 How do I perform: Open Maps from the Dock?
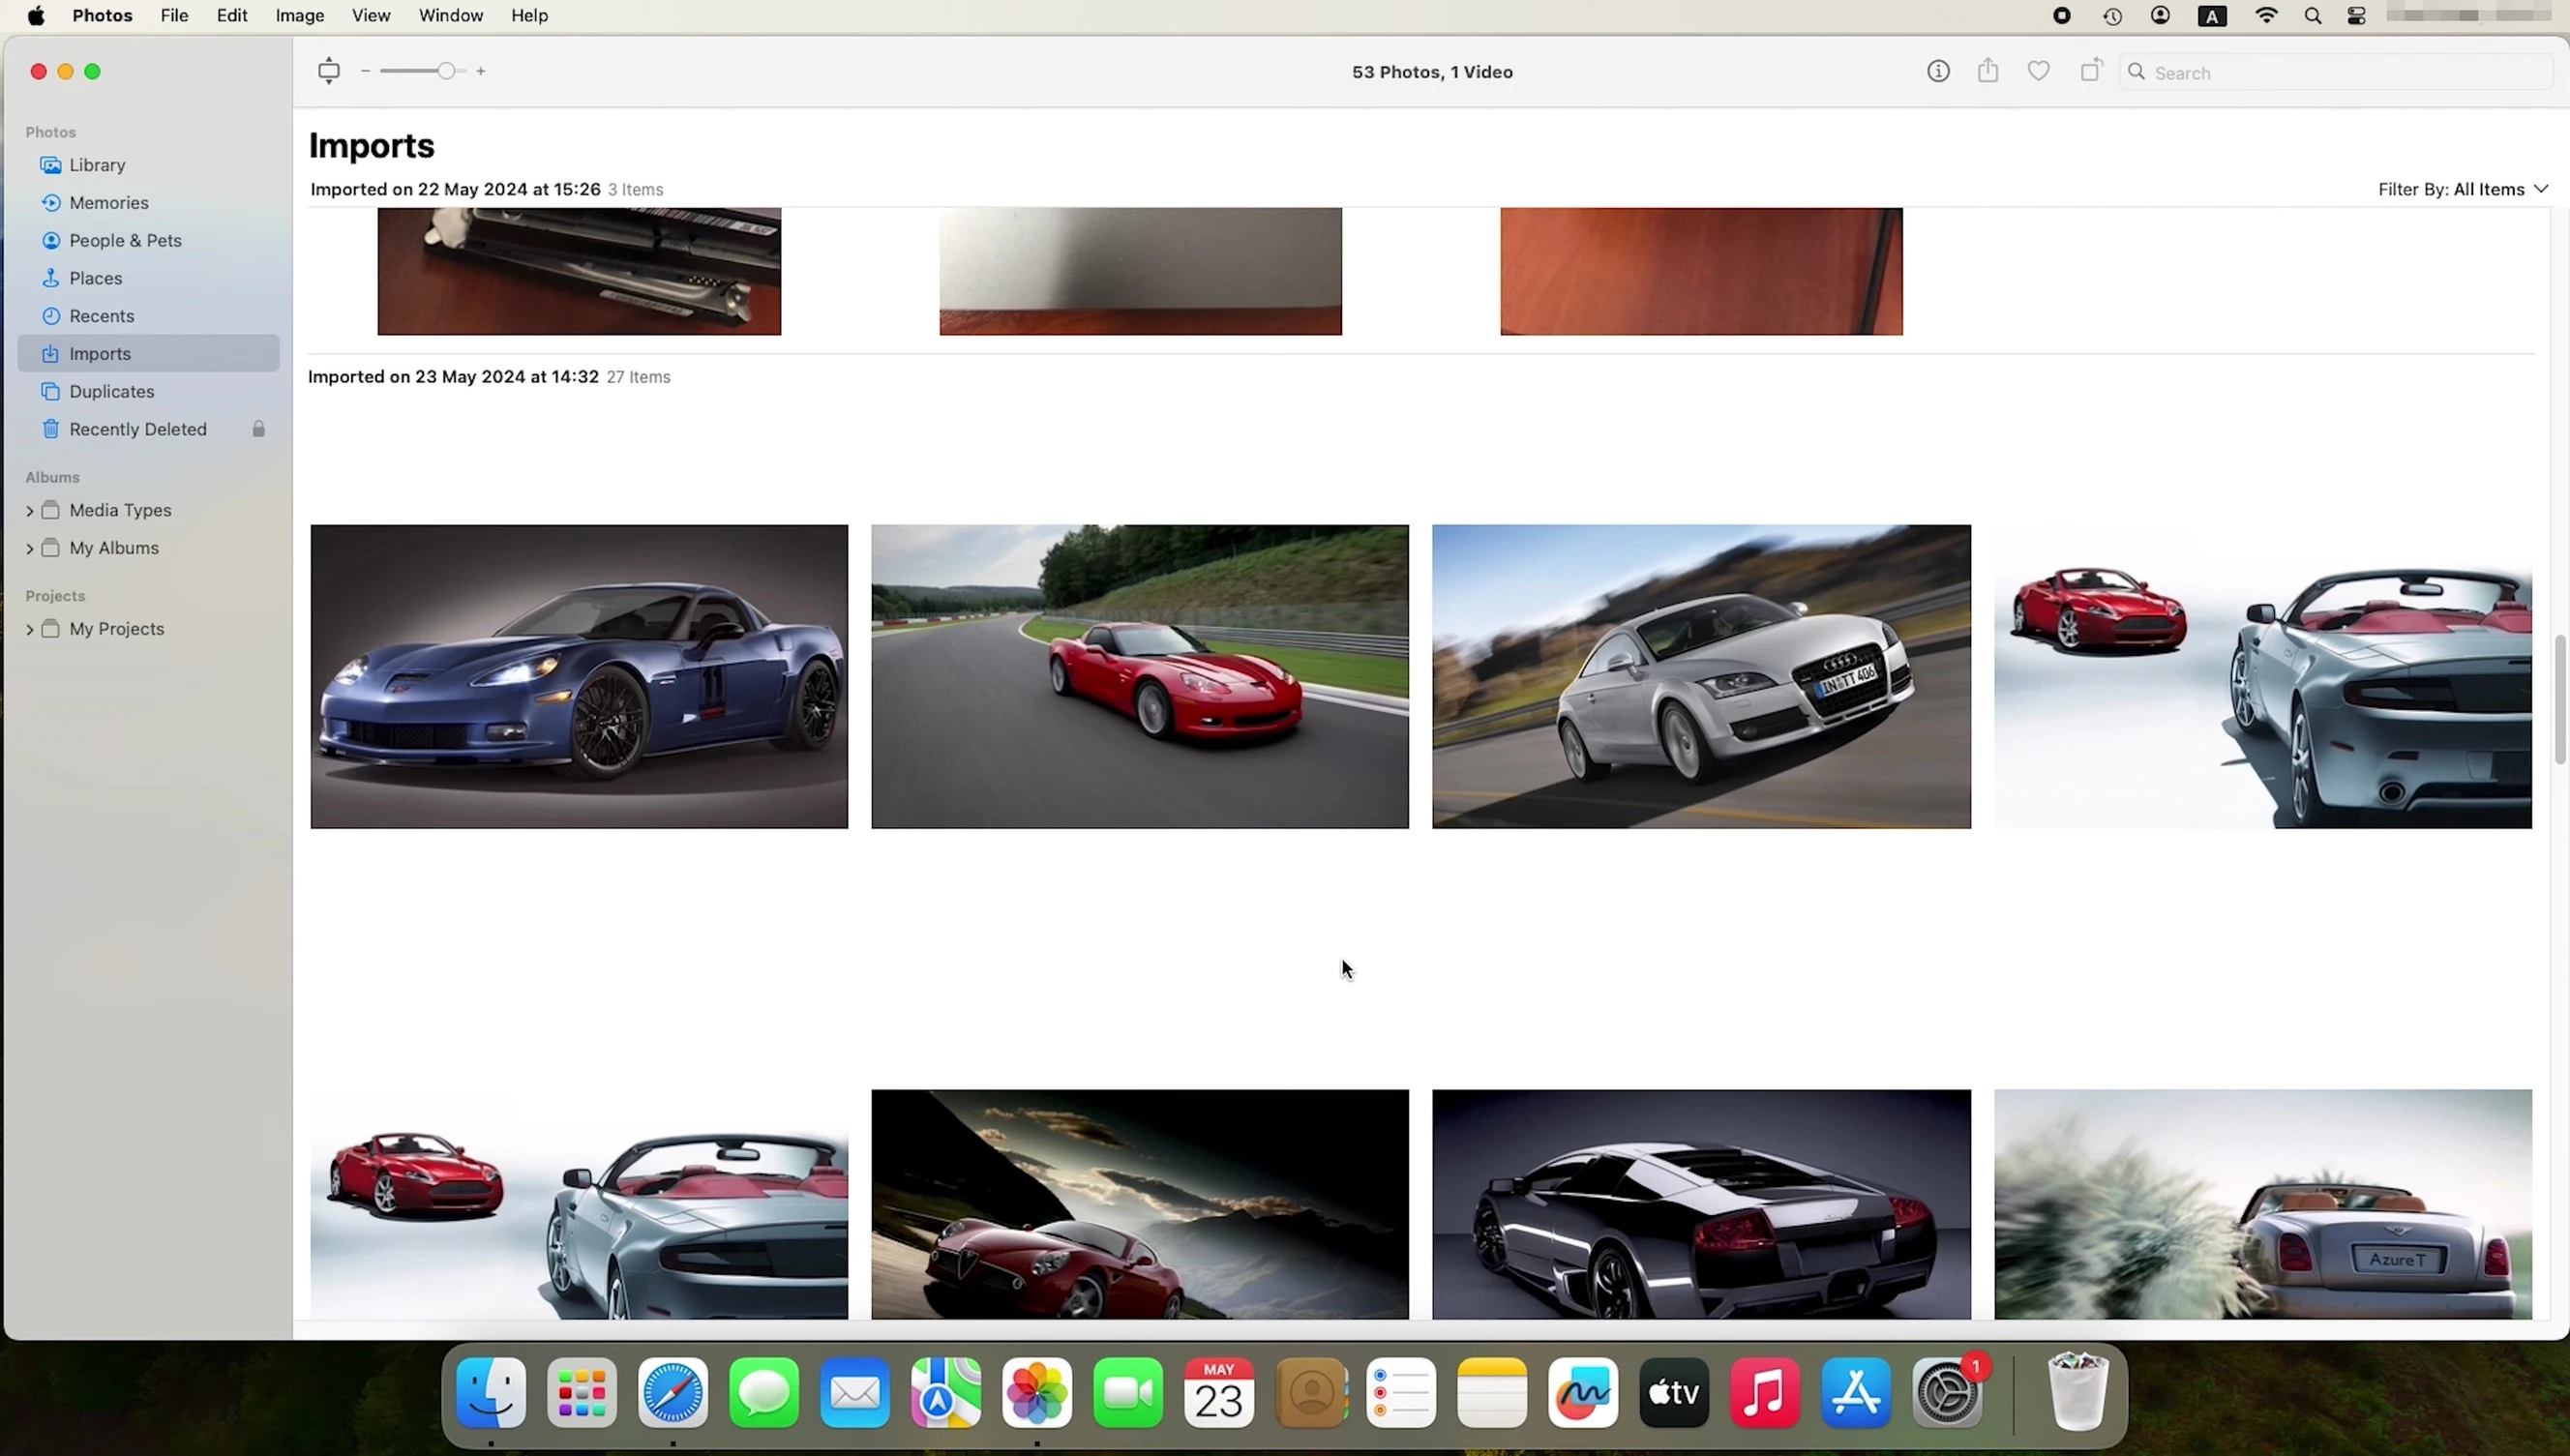(946, 1392)
